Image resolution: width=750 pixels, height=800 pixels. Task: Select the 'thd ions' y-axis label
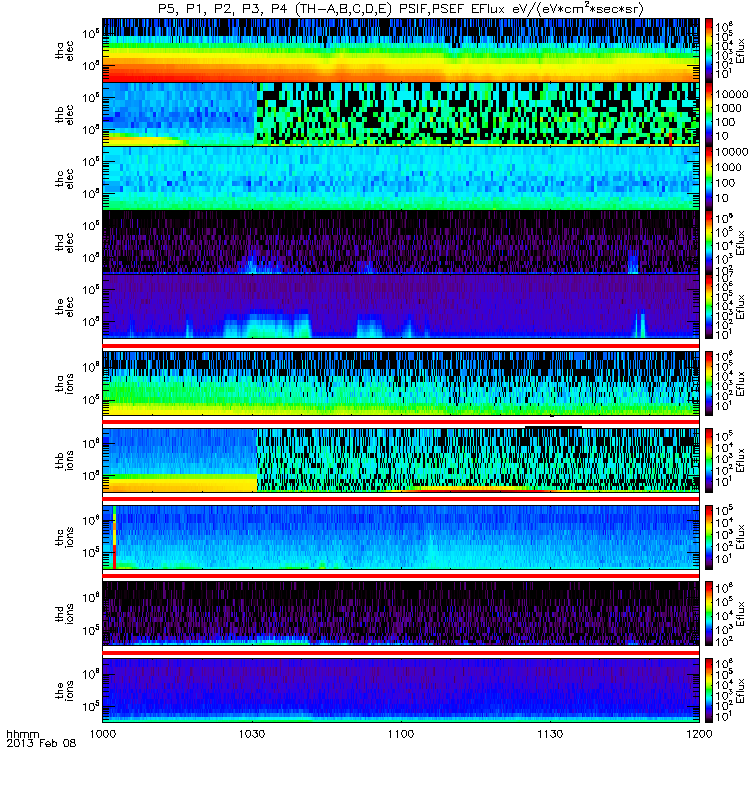tap(64, 614)
